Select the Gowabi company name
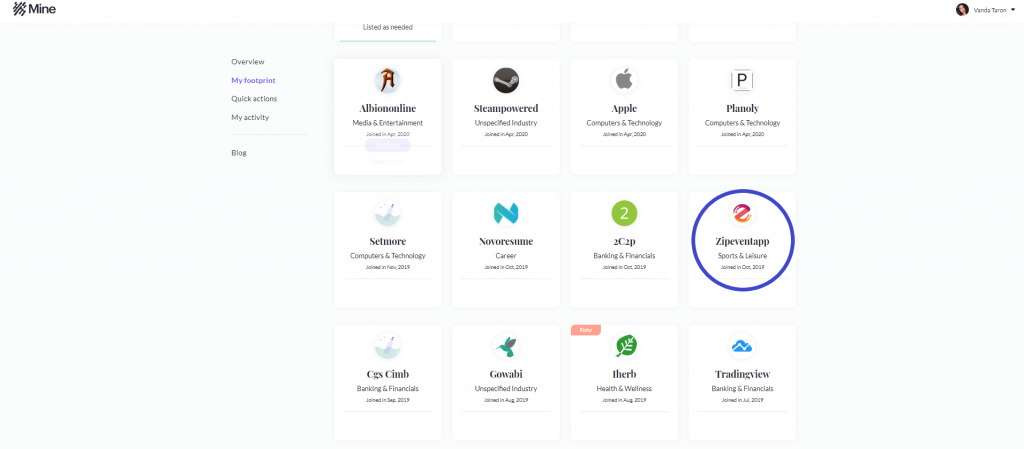Screen dimensions: 1024x449 (x=506, y=374)
